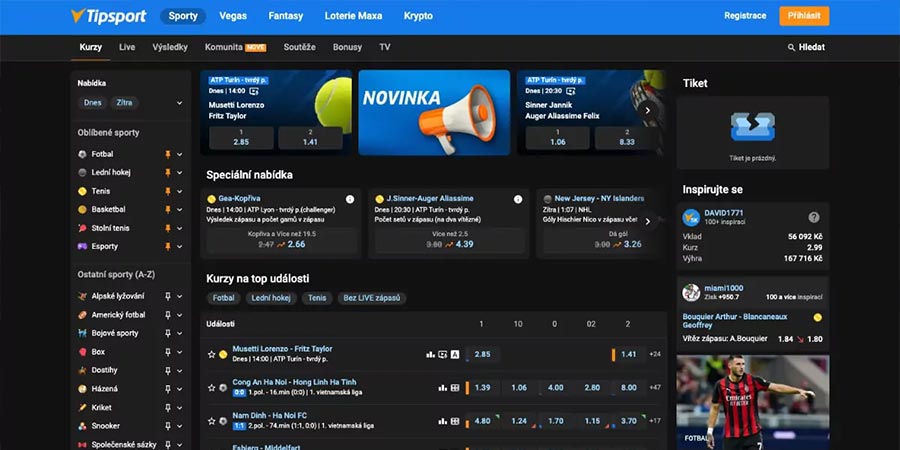Open the search magnifier Hledat
The width and height of the screenshot is (900, 450).
[x=806, y=47]
